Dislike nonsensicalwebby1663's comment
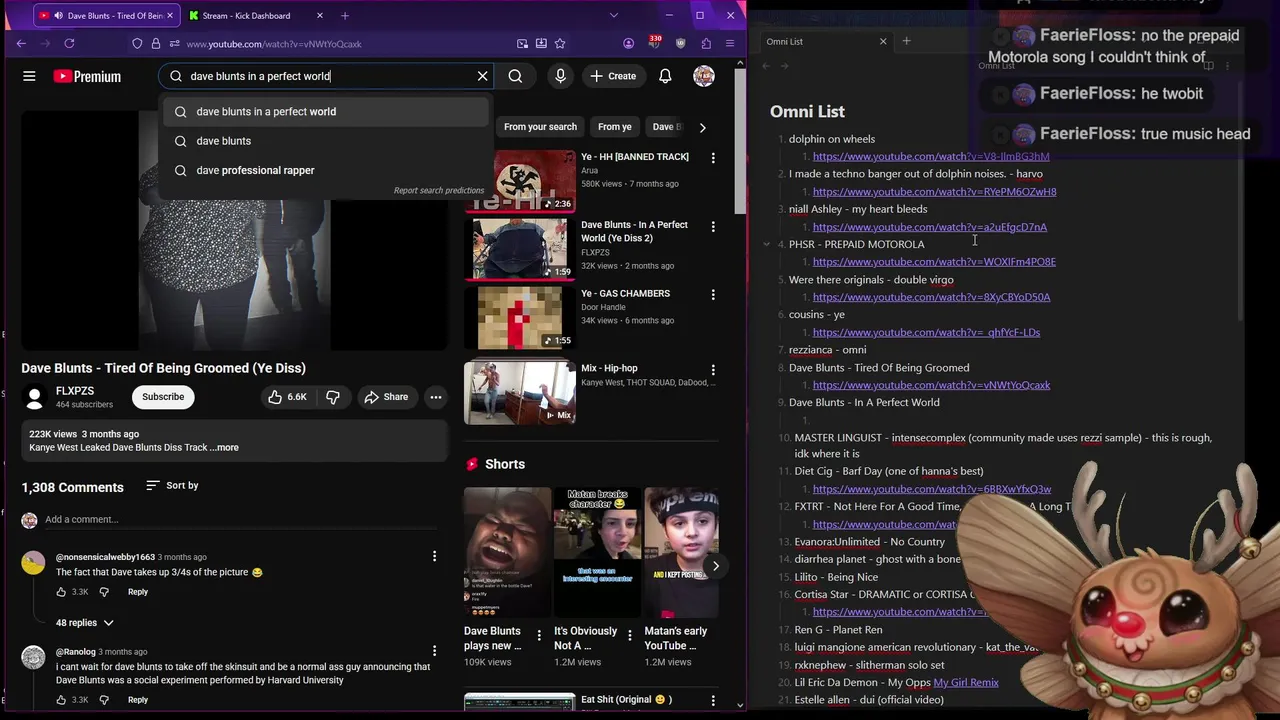 pos(103,592)
